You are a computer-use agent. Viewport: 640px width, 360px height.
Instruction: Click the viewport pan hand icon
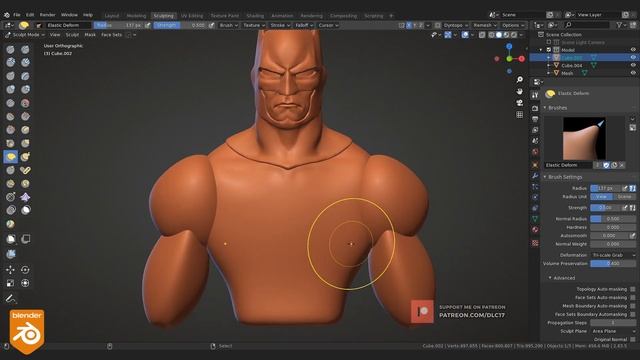coord(520,91)
